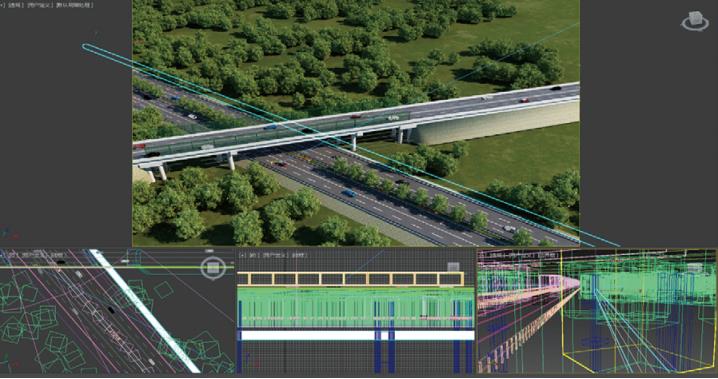Select the white bridge deck in front viewport
Screen dimensions: 718x379
tap(357, 335)
